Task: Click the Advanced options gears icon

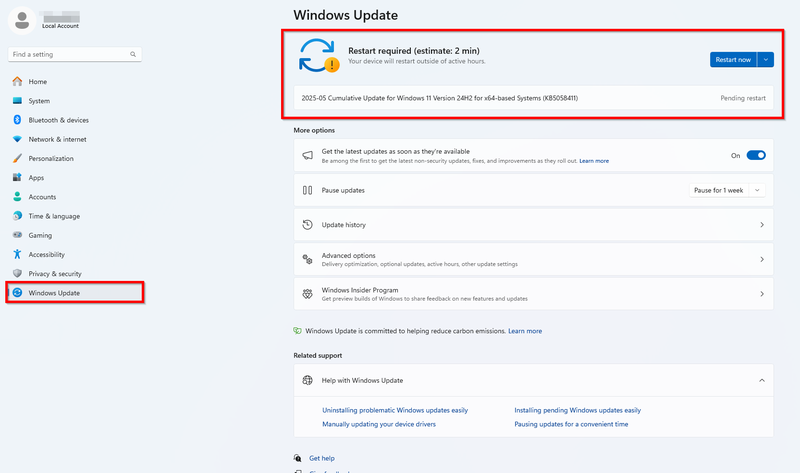Action: point(307,259)
